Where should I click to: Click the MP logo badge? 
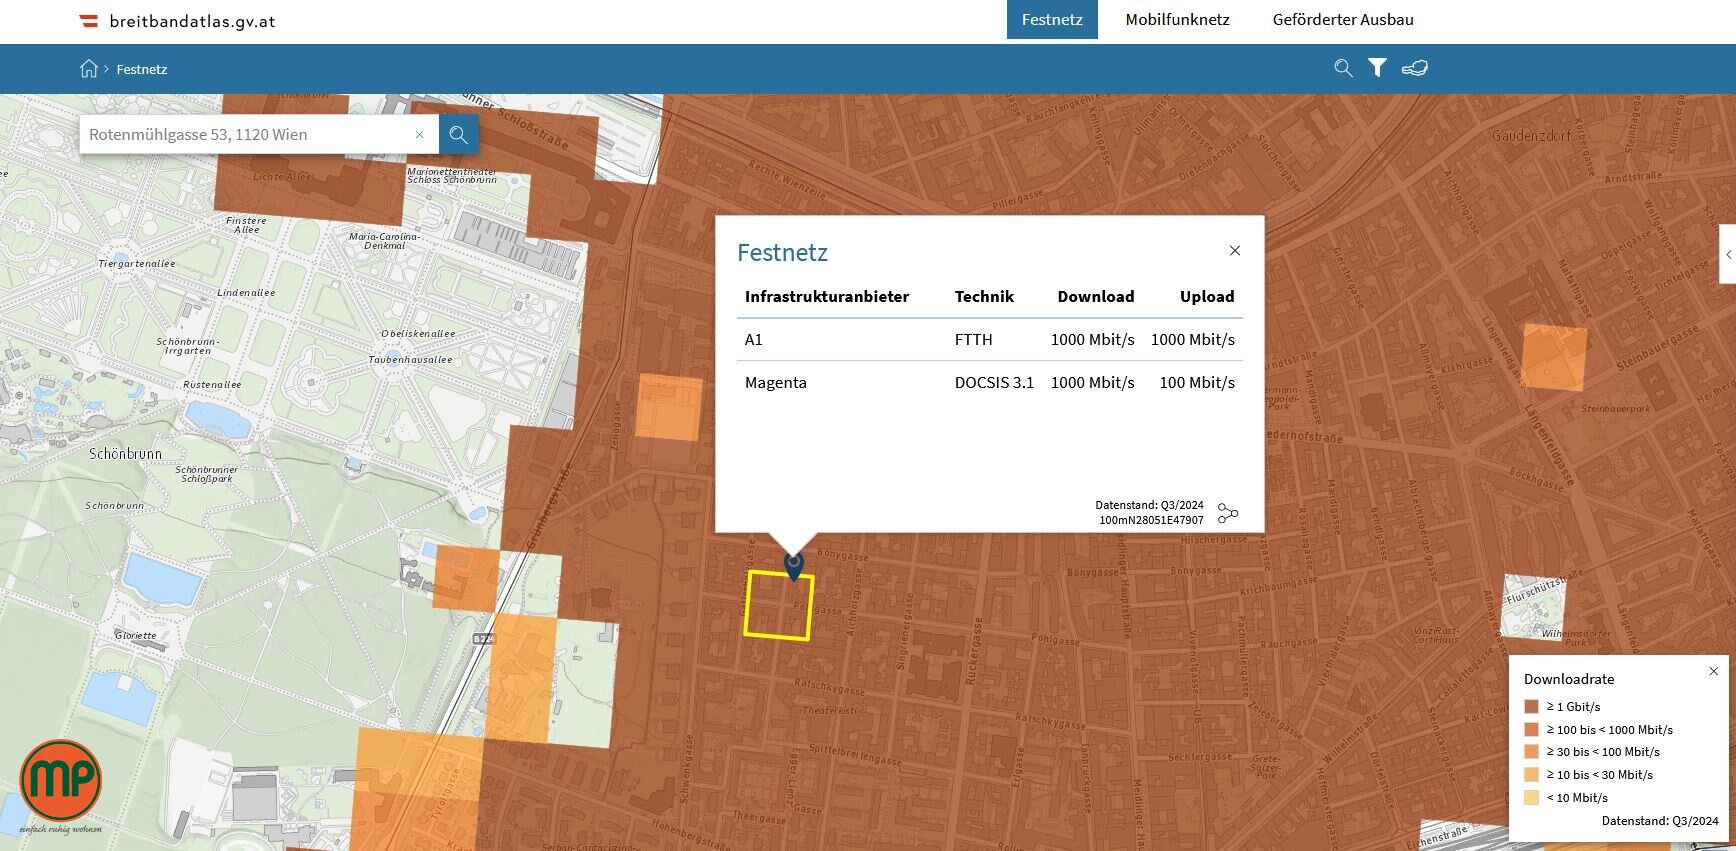click(61, 781)
